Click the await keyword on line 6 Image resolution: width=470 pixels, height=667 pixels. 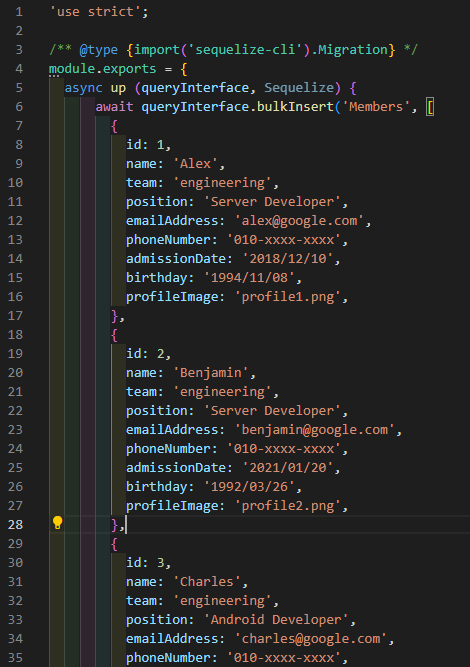pyautogui.click(x=114, y=107)
